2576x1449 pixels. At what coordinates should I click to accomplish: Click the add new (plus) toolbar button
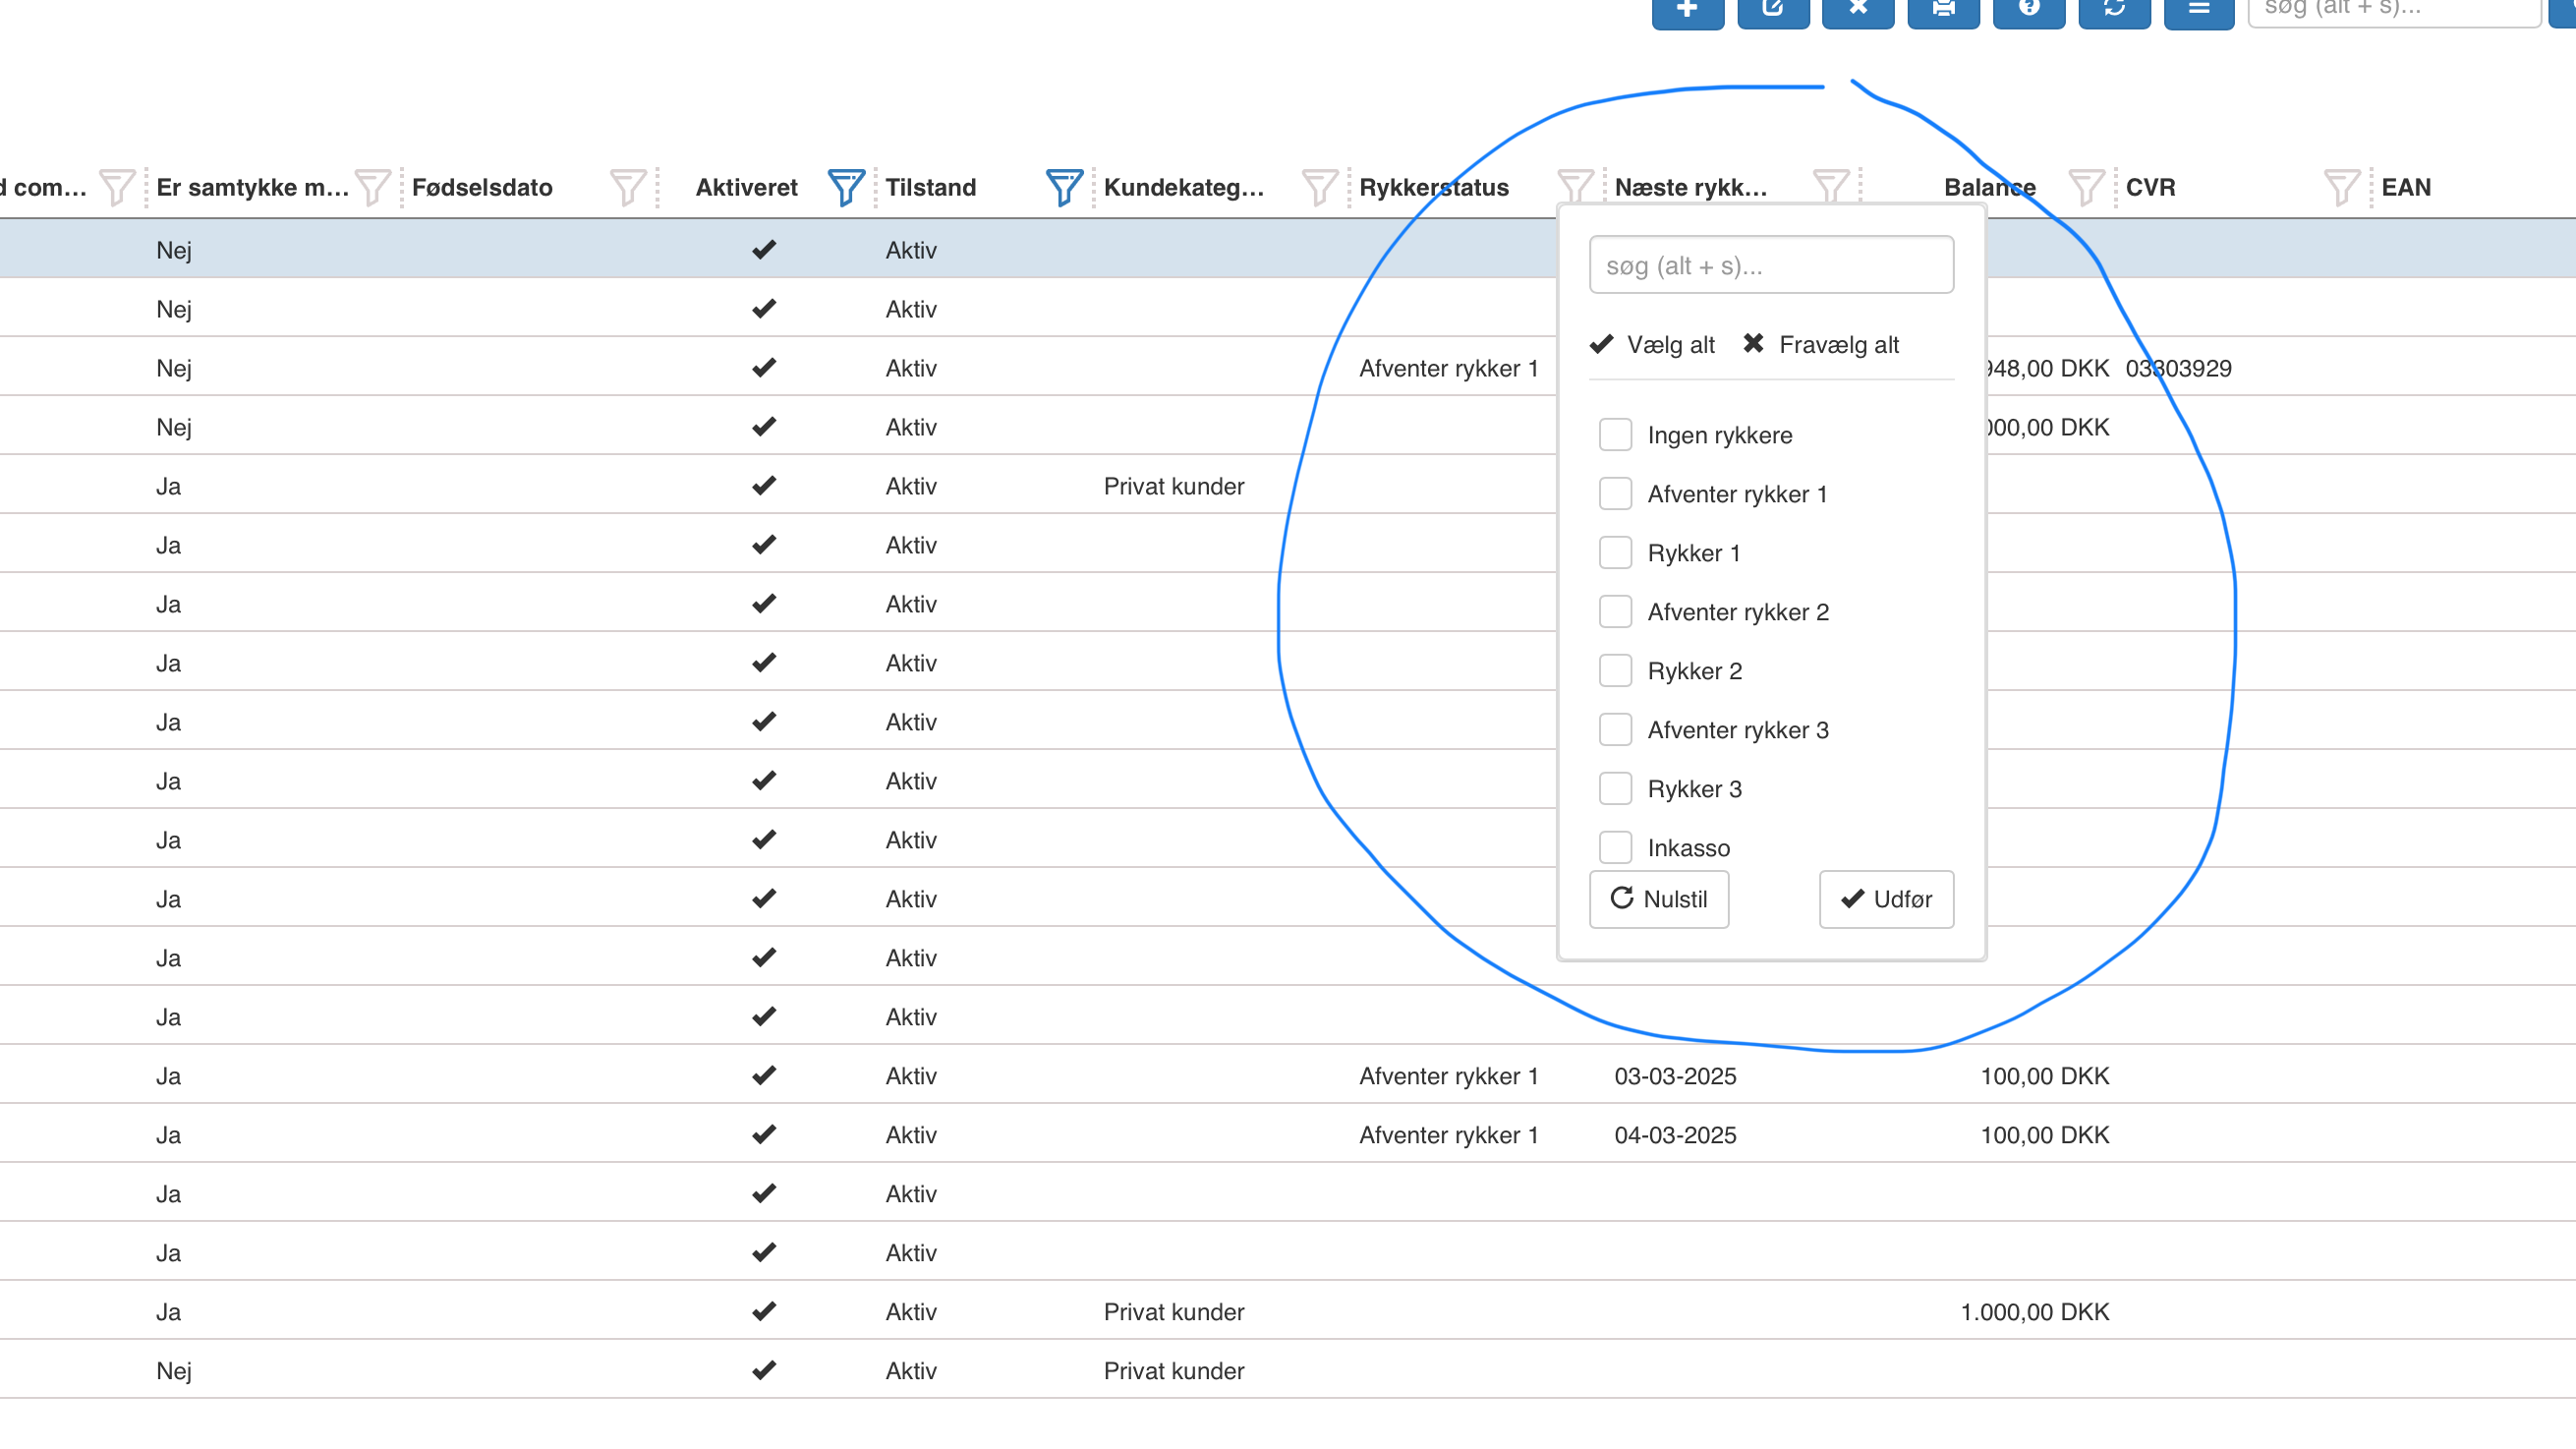(x=1687, y=10)
